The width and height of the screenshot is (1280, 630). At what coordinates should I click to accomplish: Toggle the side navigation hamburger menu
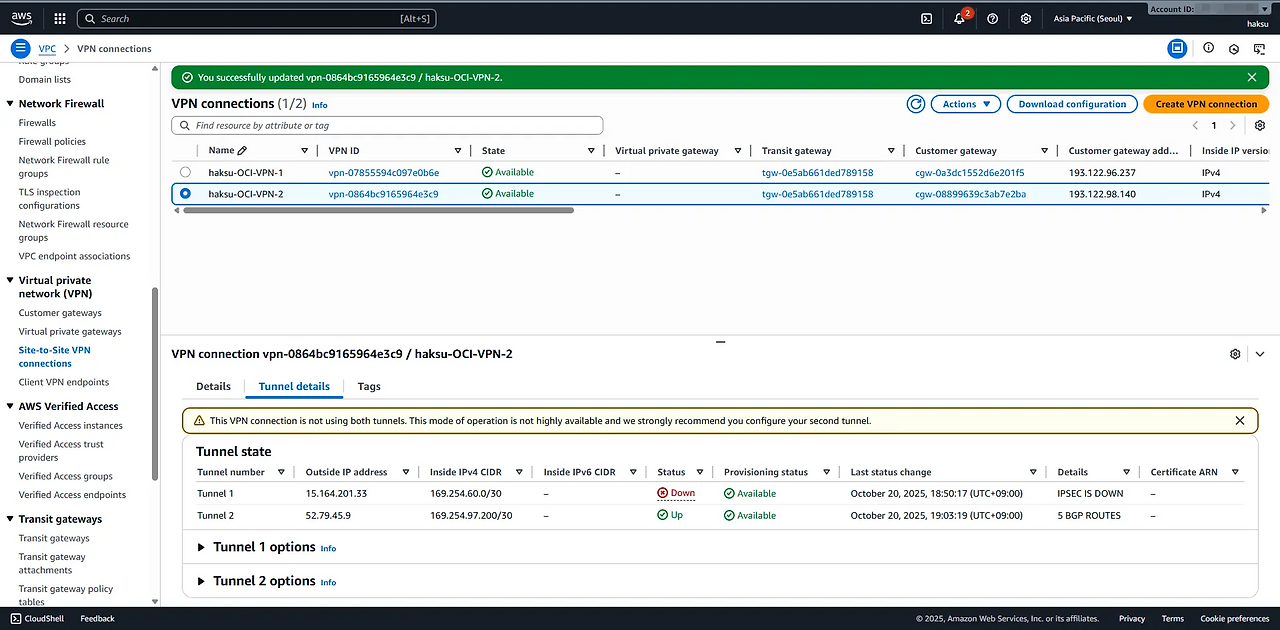pyautogui.click(x=21, y=48)
